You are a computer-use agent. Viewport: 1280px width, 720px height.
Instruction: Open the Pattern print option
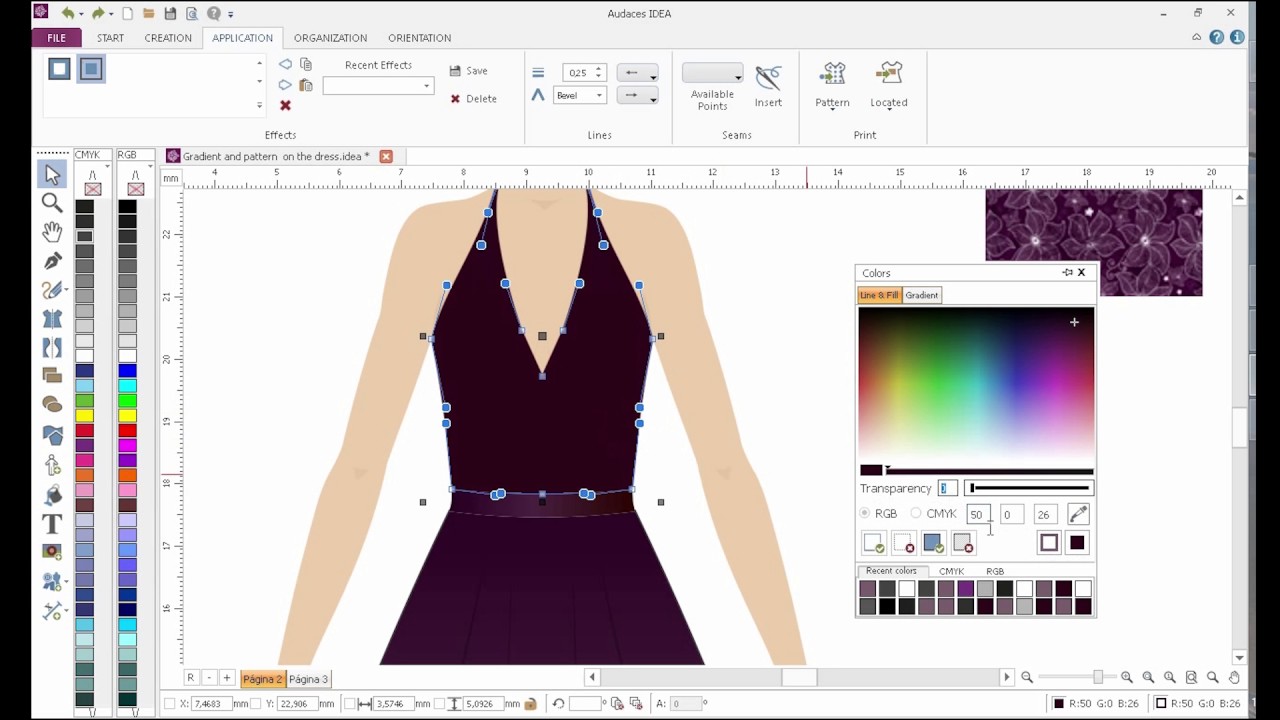point(832,85)
